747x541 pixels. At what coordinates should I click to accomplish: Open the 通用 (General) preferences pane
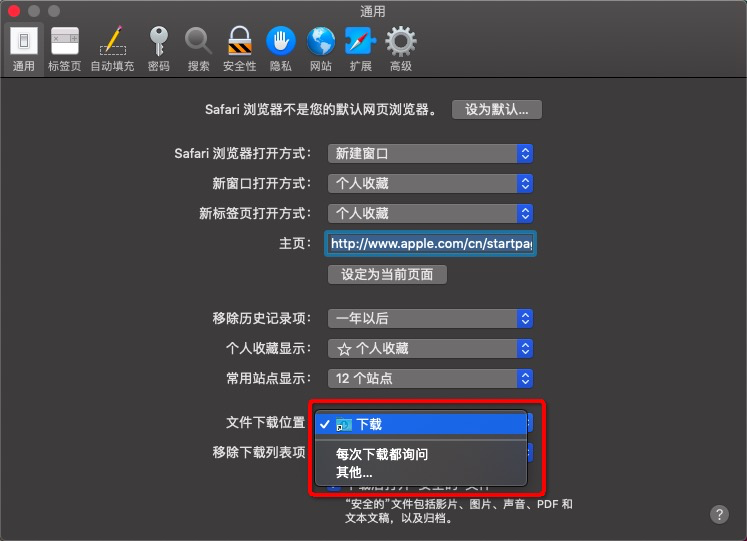[23, 50]
